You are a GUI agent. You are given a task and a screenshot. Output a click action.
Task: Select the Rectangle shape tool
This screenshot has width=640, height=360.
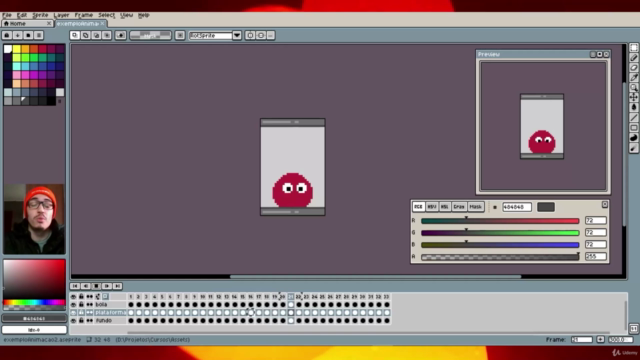[x=633, y=128]
